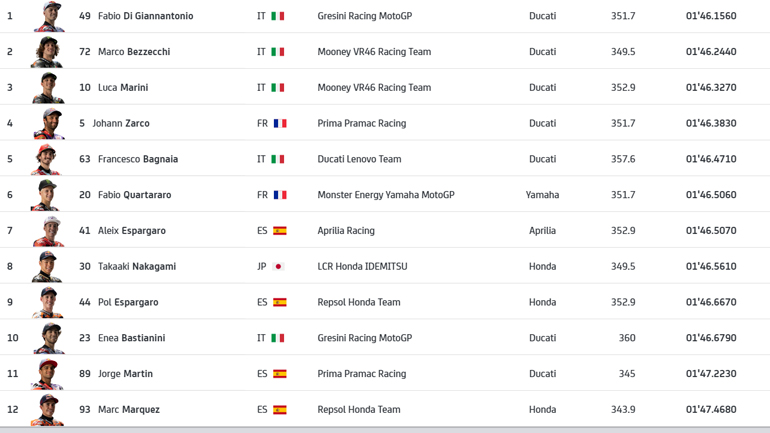Click Fabio Di Giannantonio's rider photo
Screen dimensions: 770x433
[x=47, y=16]
